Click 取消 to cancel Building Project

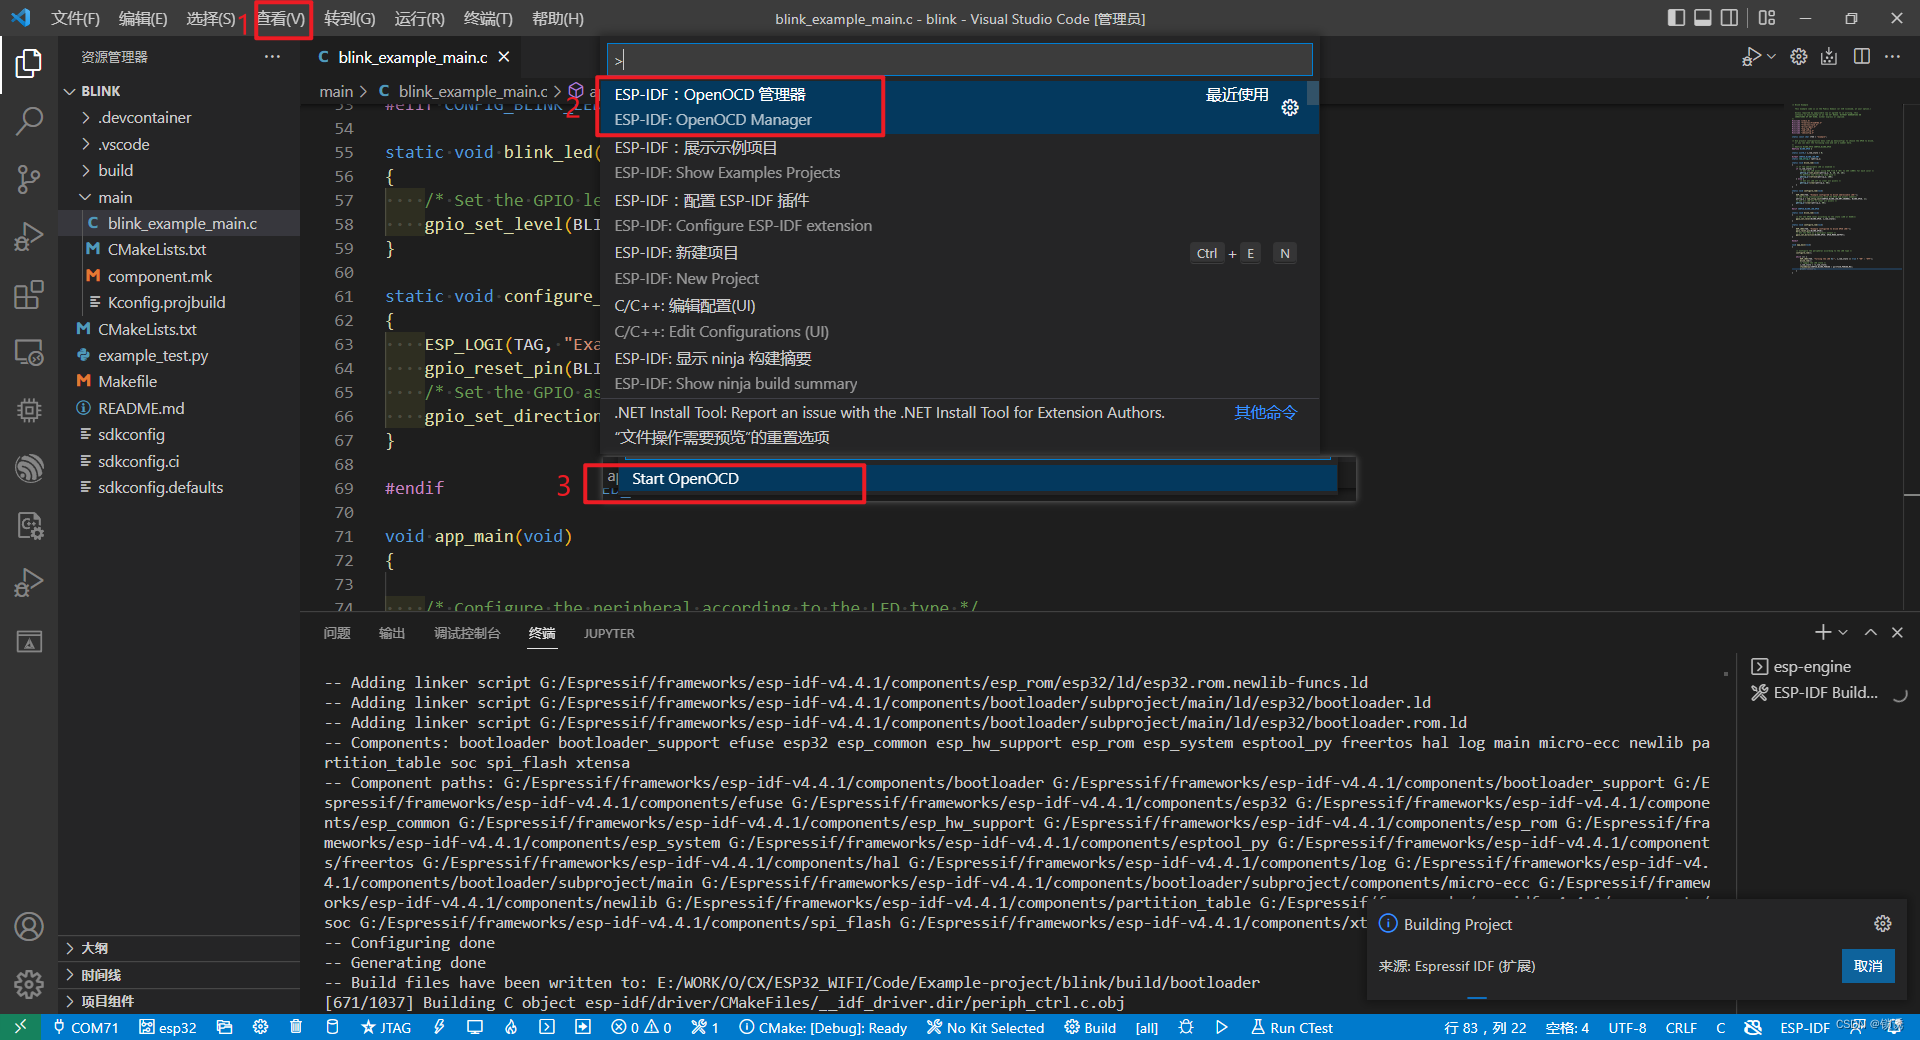1868,966
